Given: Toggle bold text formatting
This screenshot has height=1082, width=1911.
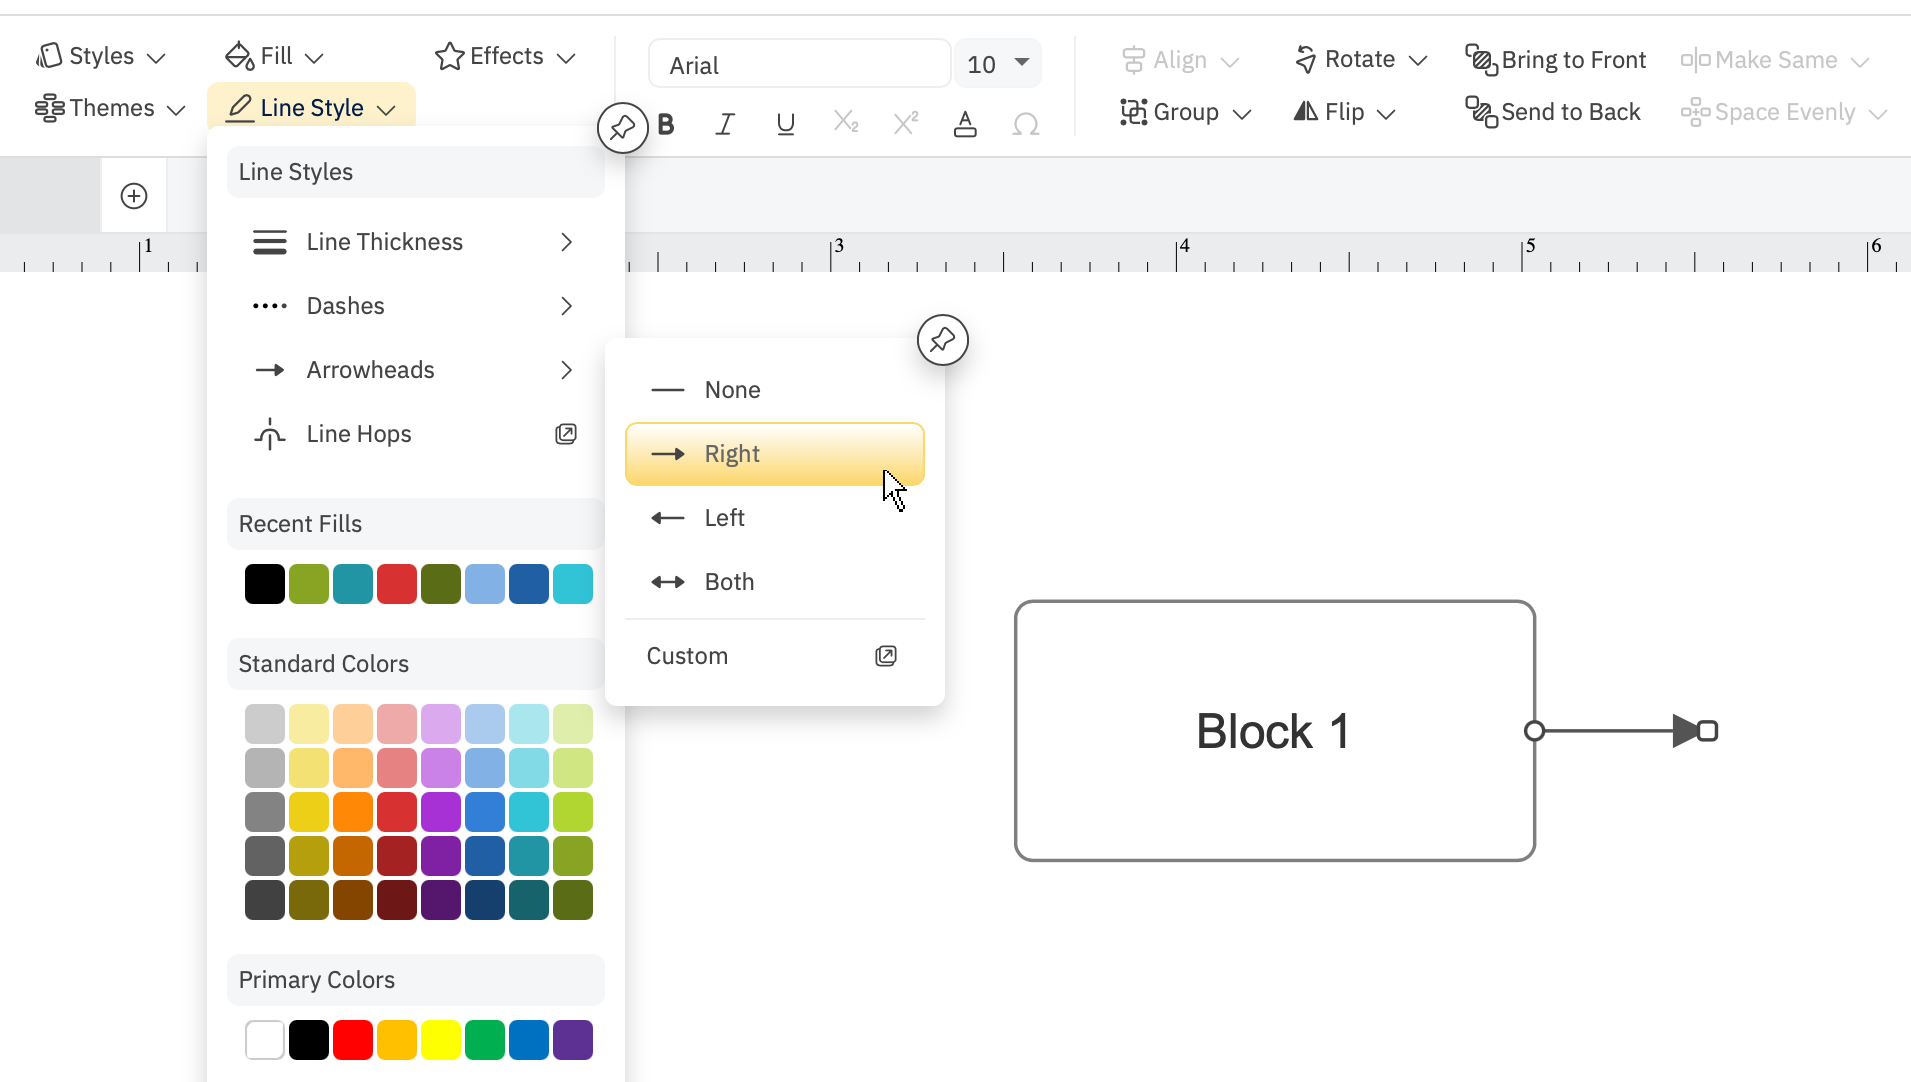Looking at the screenshot, I should coord(667,125).
